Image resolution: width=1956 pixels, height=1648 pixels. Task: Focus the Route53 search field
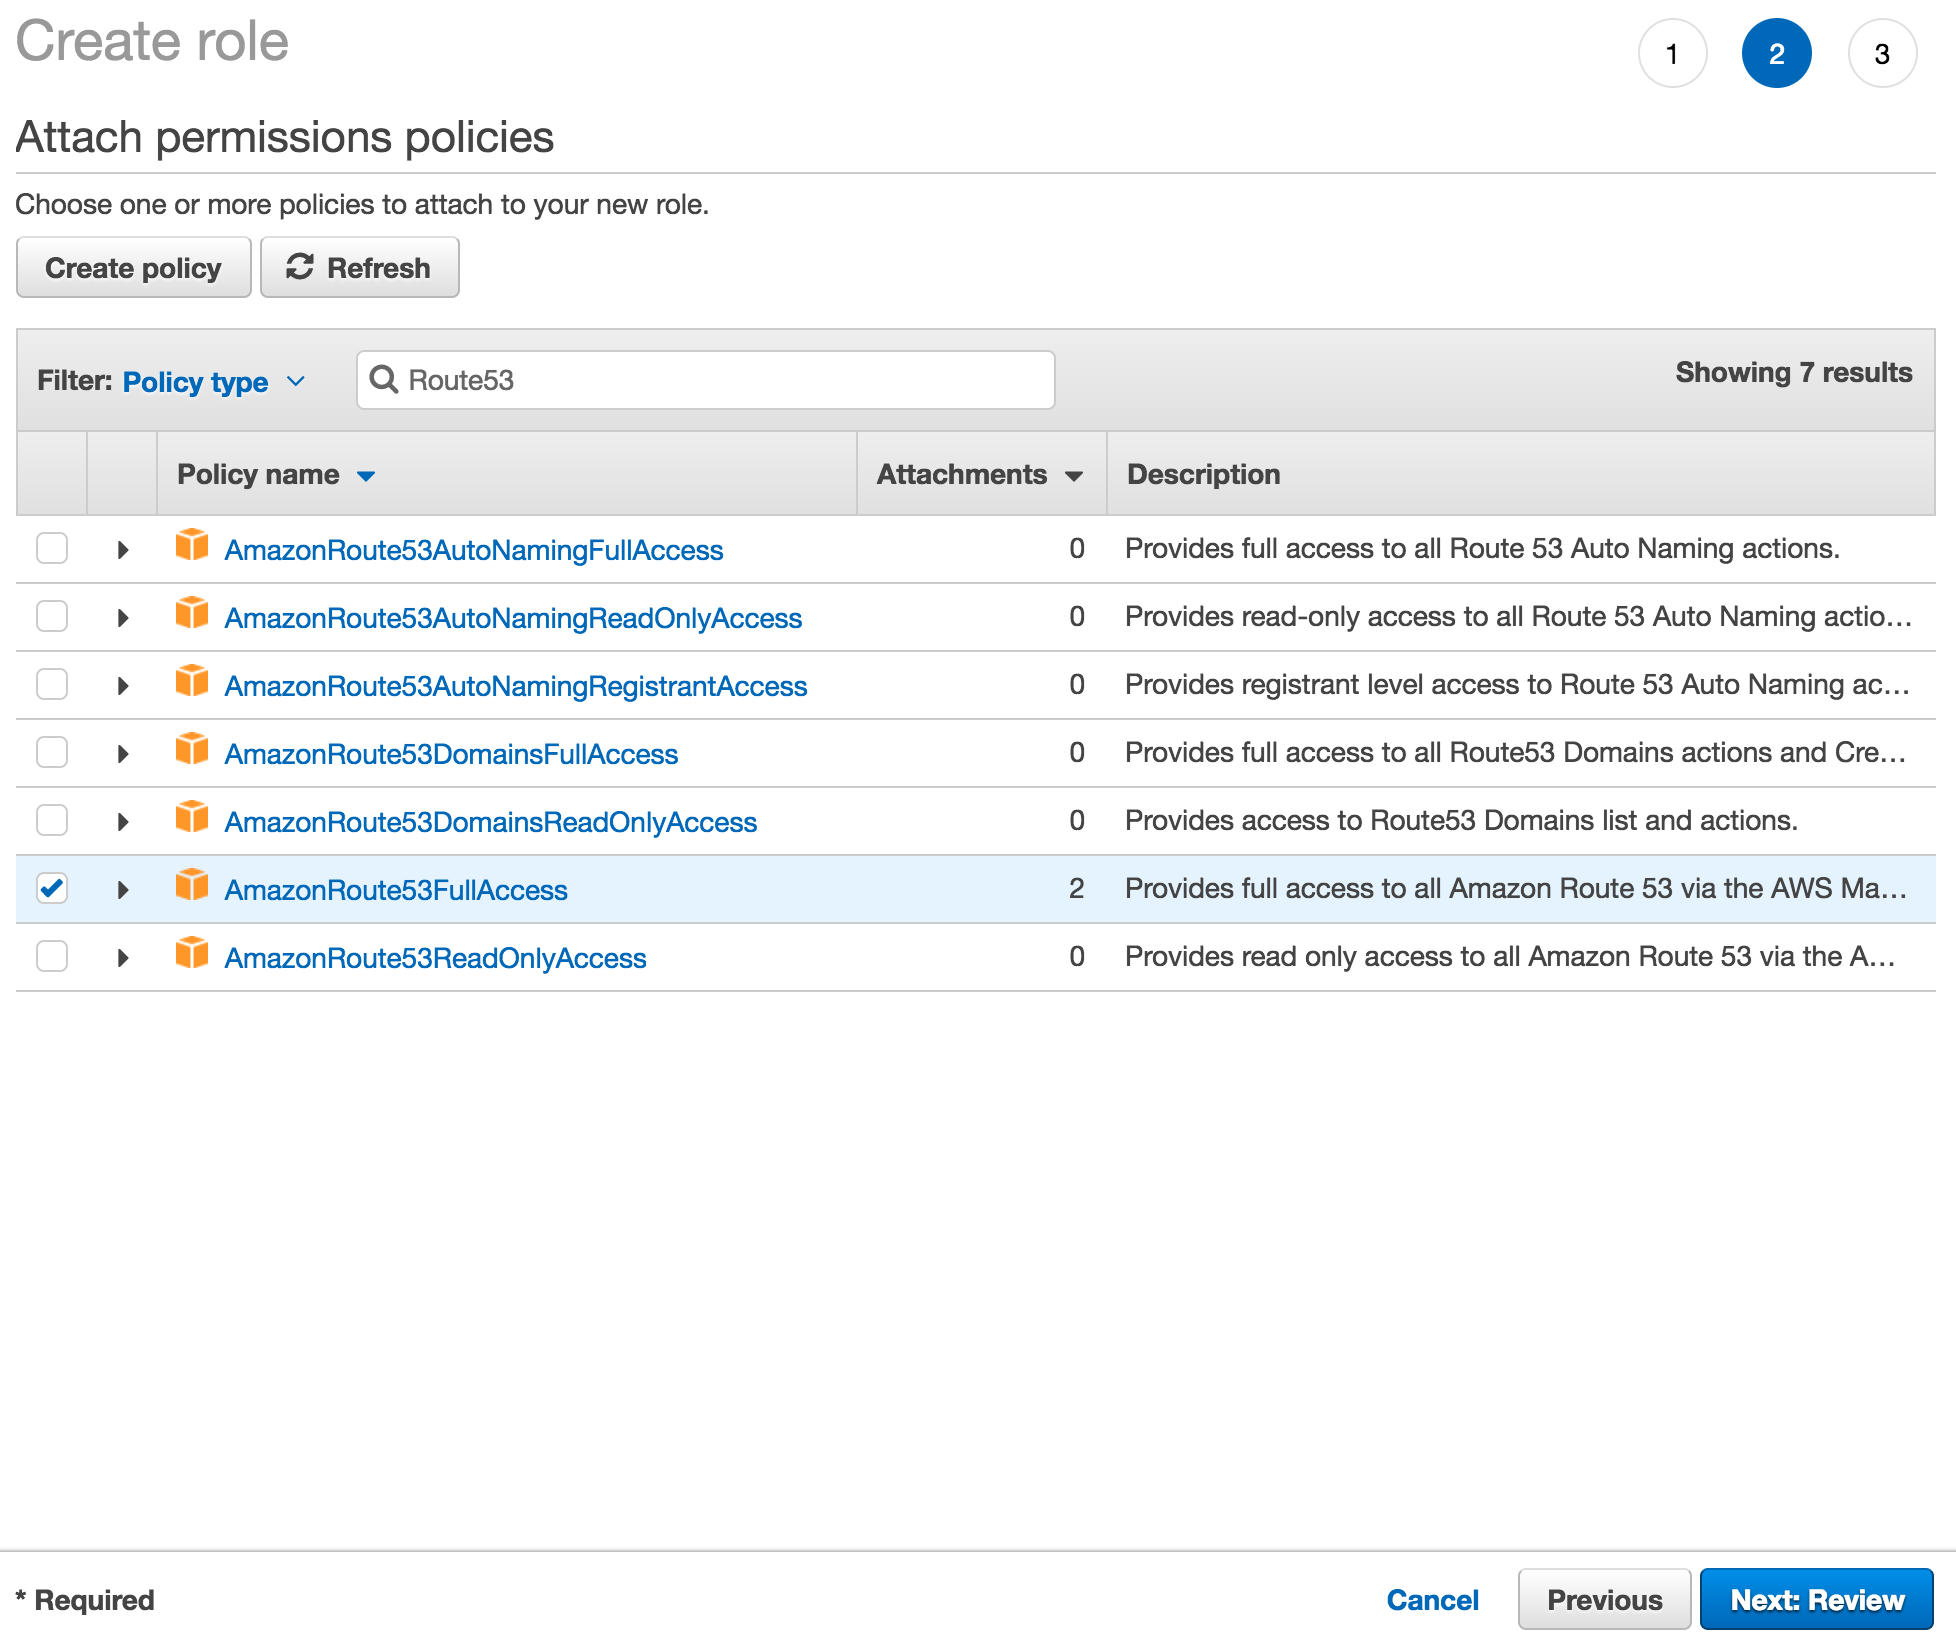706,380
